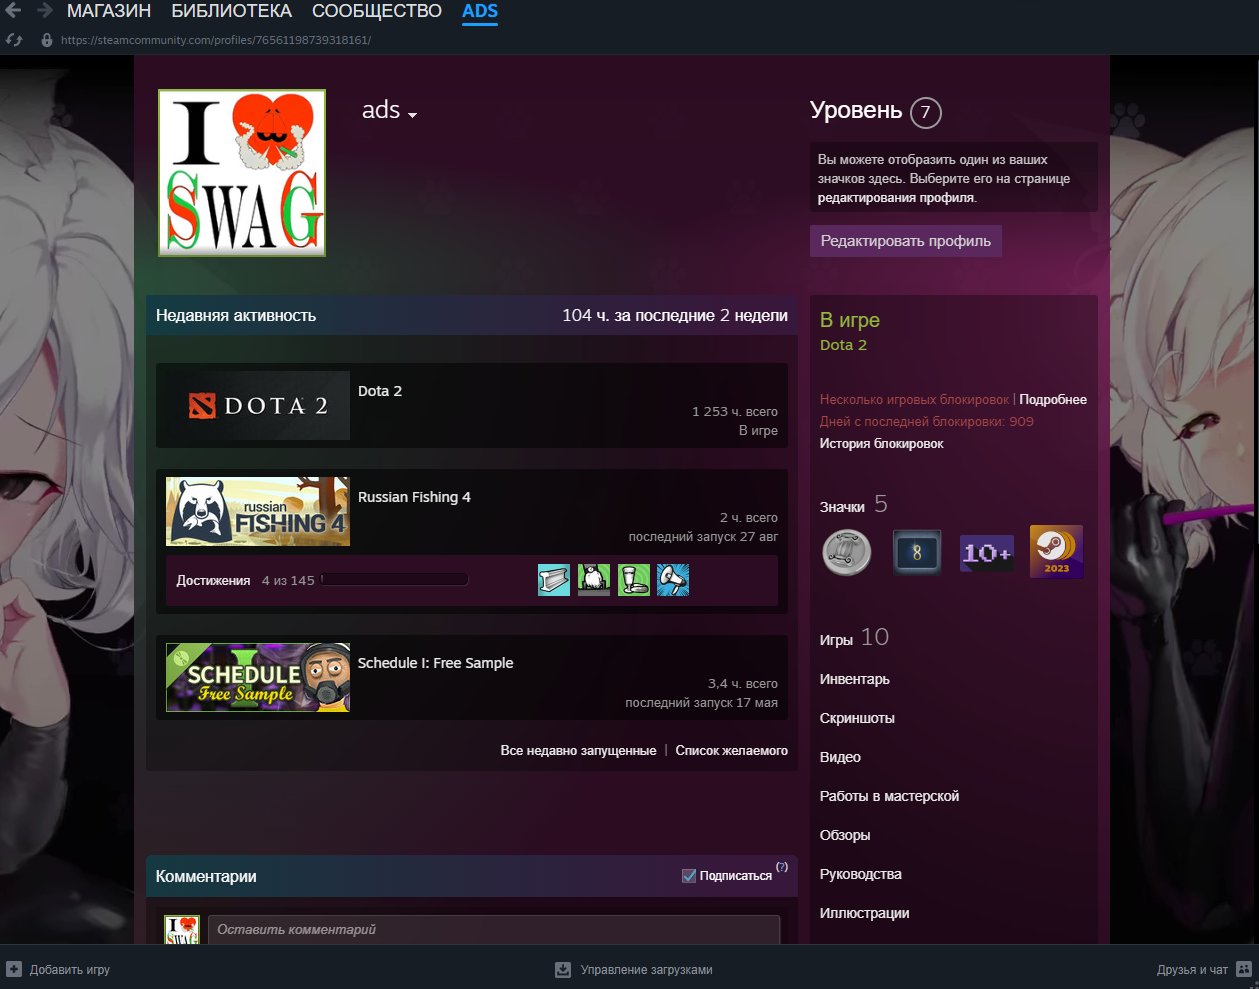Click the page reload icon

pos(14,40)
